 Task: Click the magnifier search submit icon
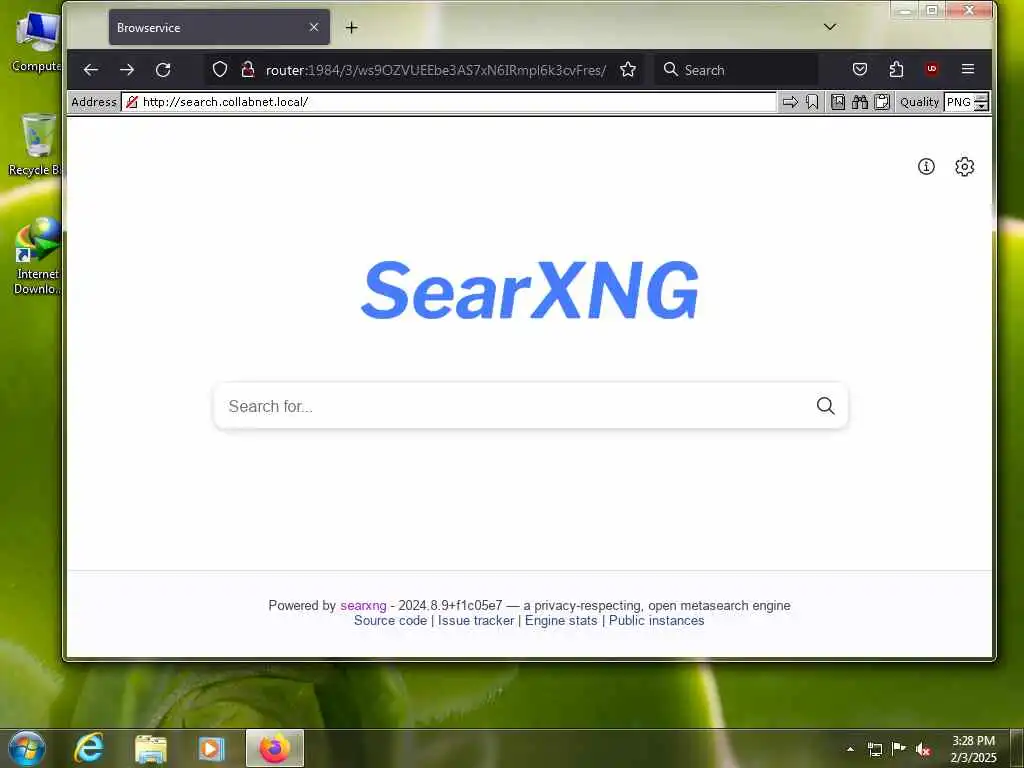pos(825,406)
